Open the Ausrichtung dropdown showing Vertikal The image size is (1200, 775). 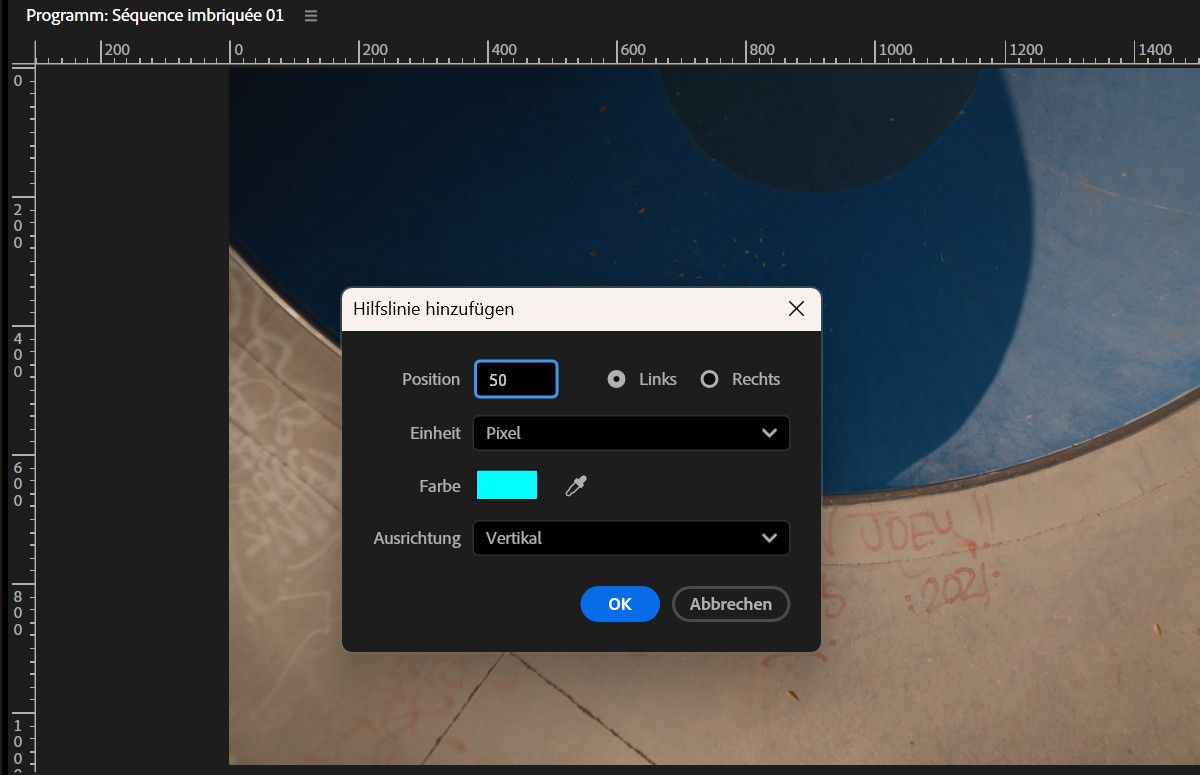click(631, 538)
